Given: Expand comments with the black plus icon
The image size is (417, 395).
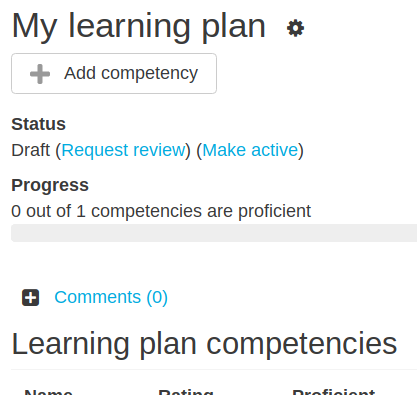Looking at the screenshot, I should [x=31, y=297].
